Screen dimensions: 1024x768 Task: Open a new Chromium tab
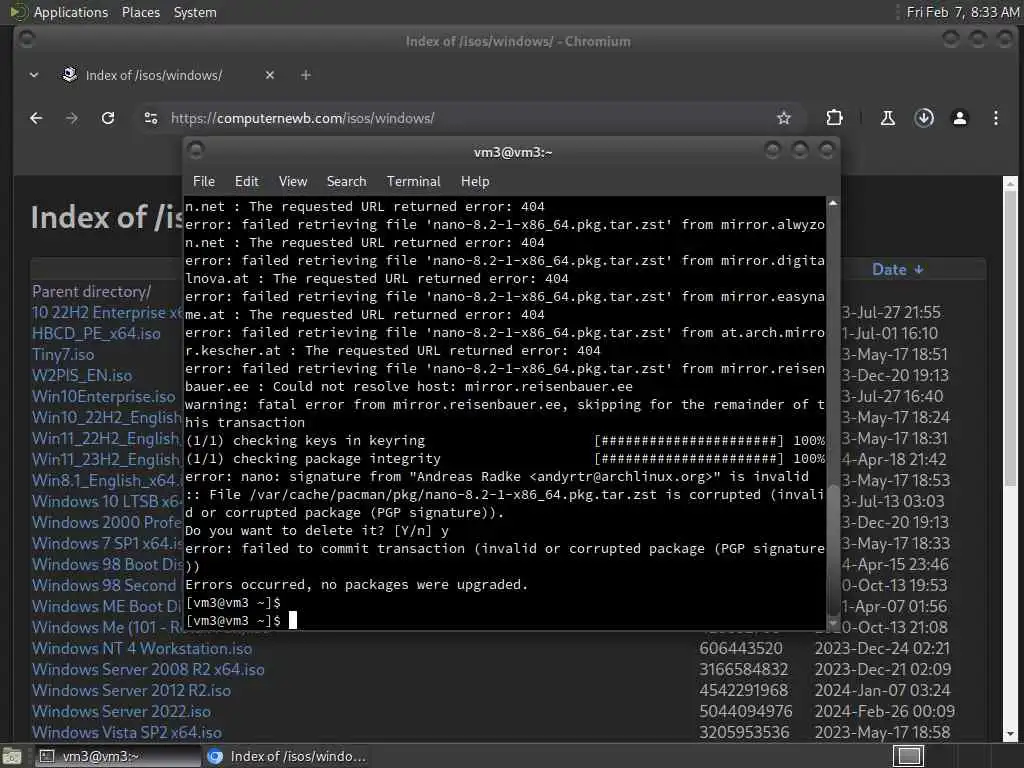[306, 75]
